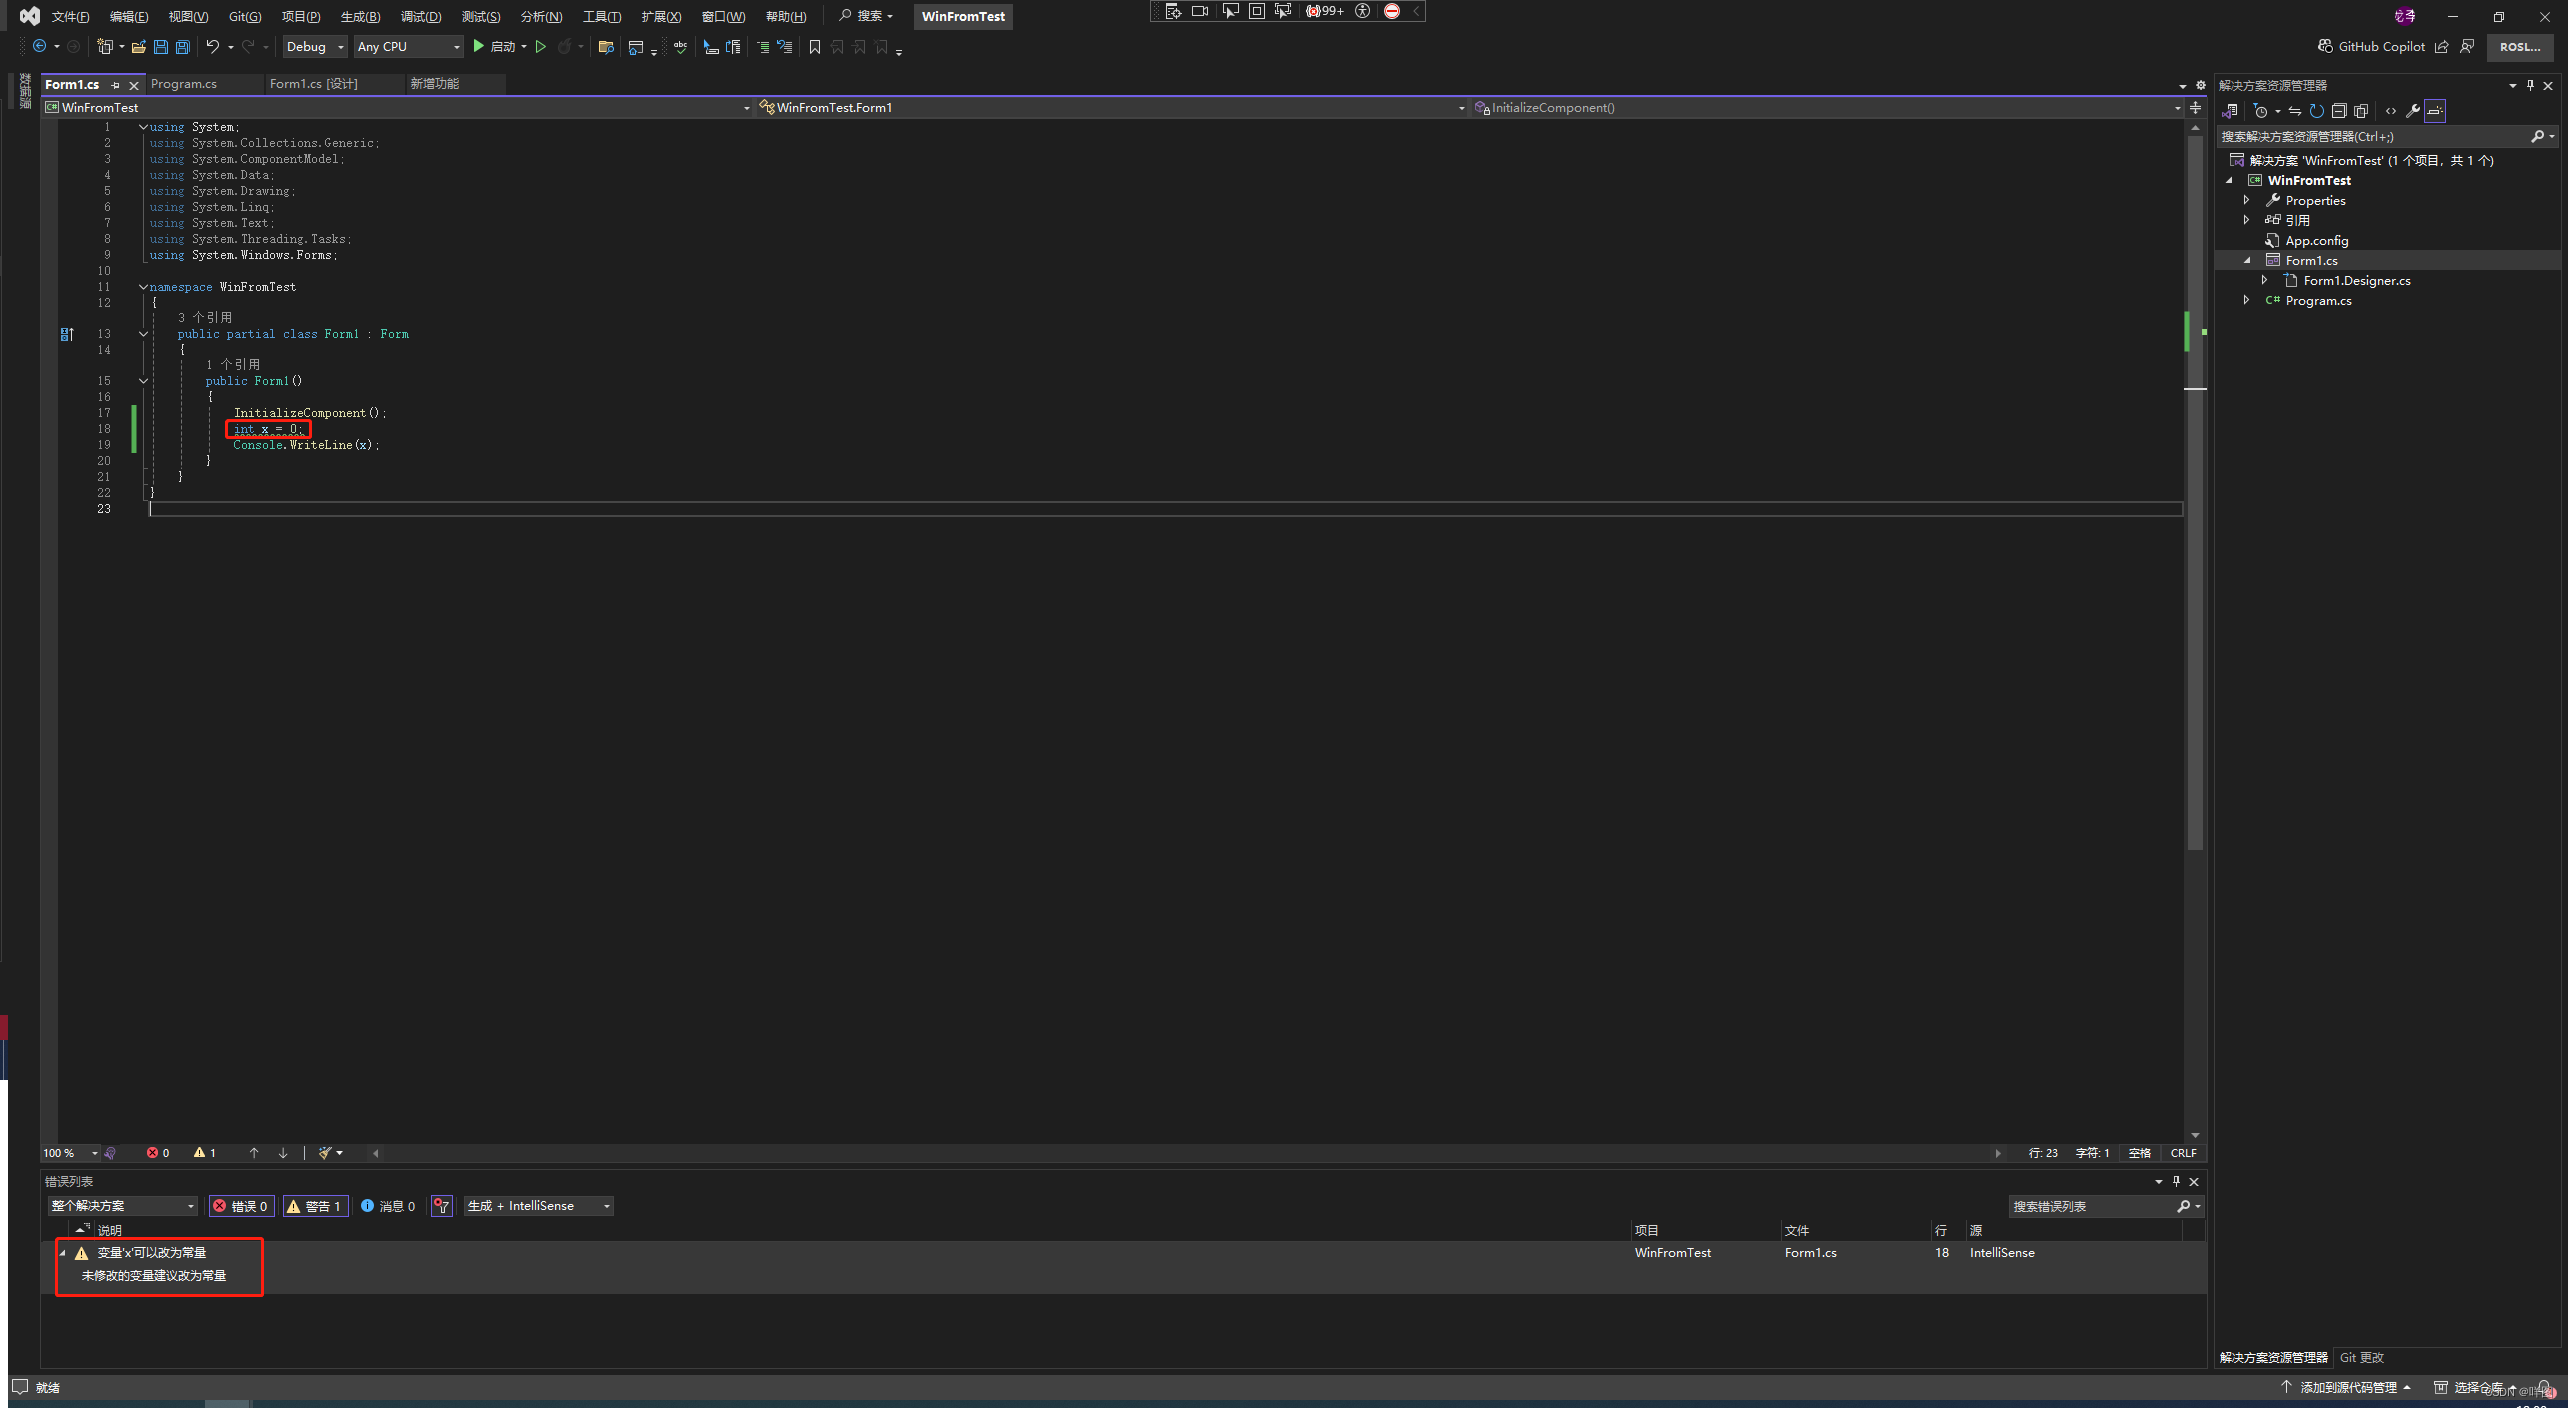The image size is (2568, 1408).
Task: Click Show All Files icon in Solution Explorer
Action: [x=2361, y=111]
